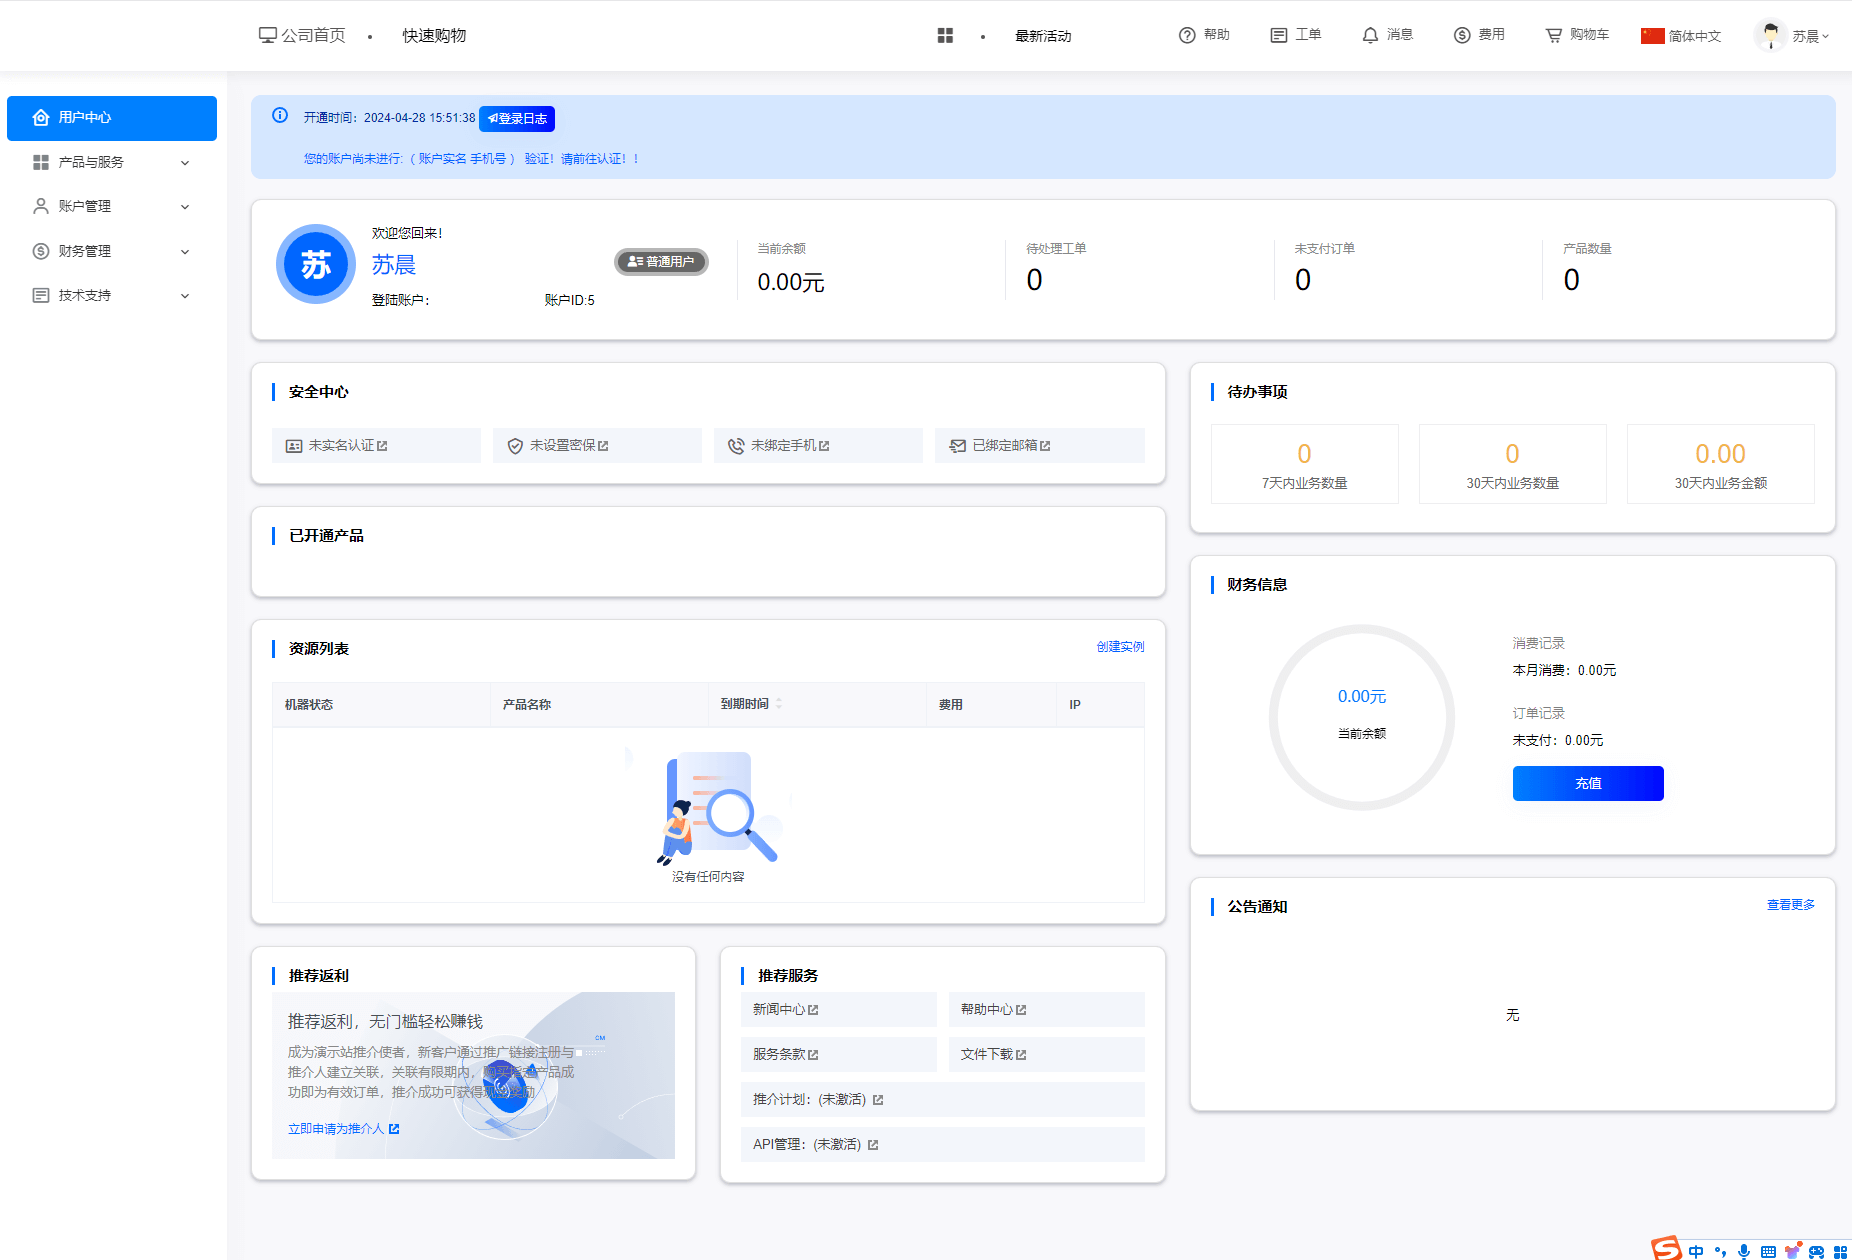The image size is (1852, 1260).
Task: Click the 30天内业务数量 card
Action: point(1512,464)
